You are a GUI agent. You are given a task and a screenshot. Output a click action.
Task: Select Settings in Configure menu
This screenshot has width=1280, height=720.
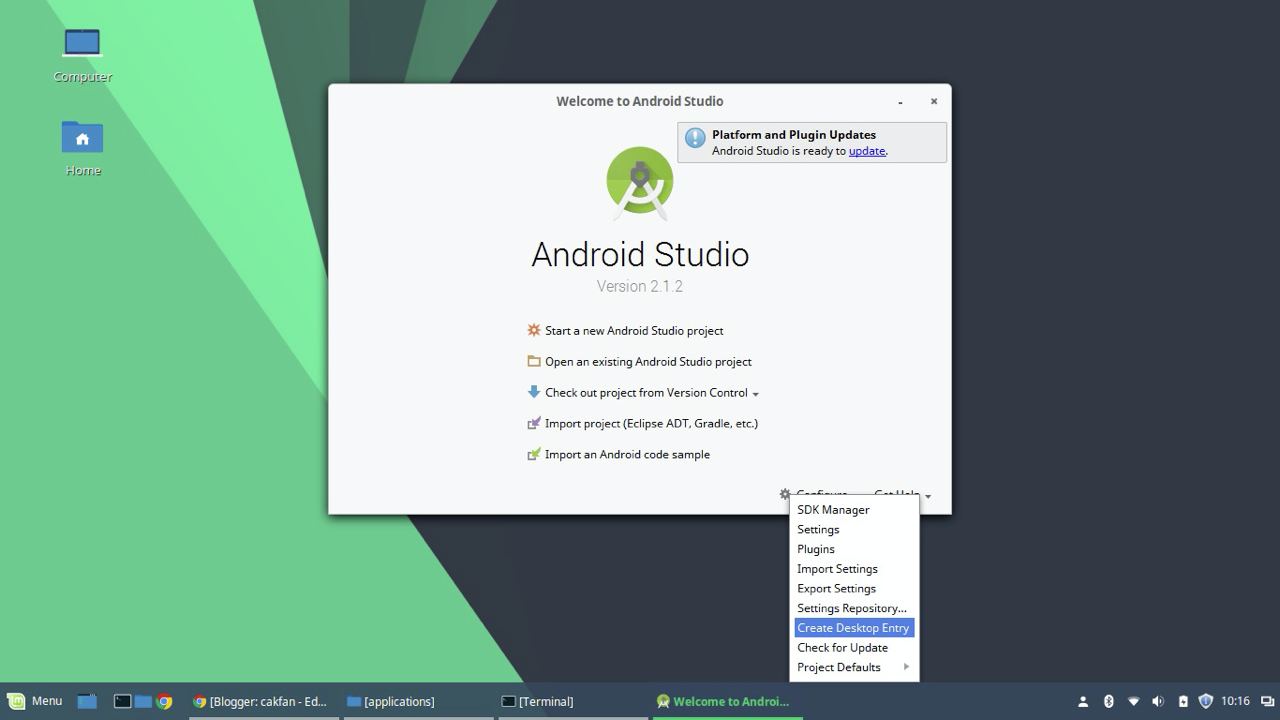pyautogui.click(x=854, y=529)
